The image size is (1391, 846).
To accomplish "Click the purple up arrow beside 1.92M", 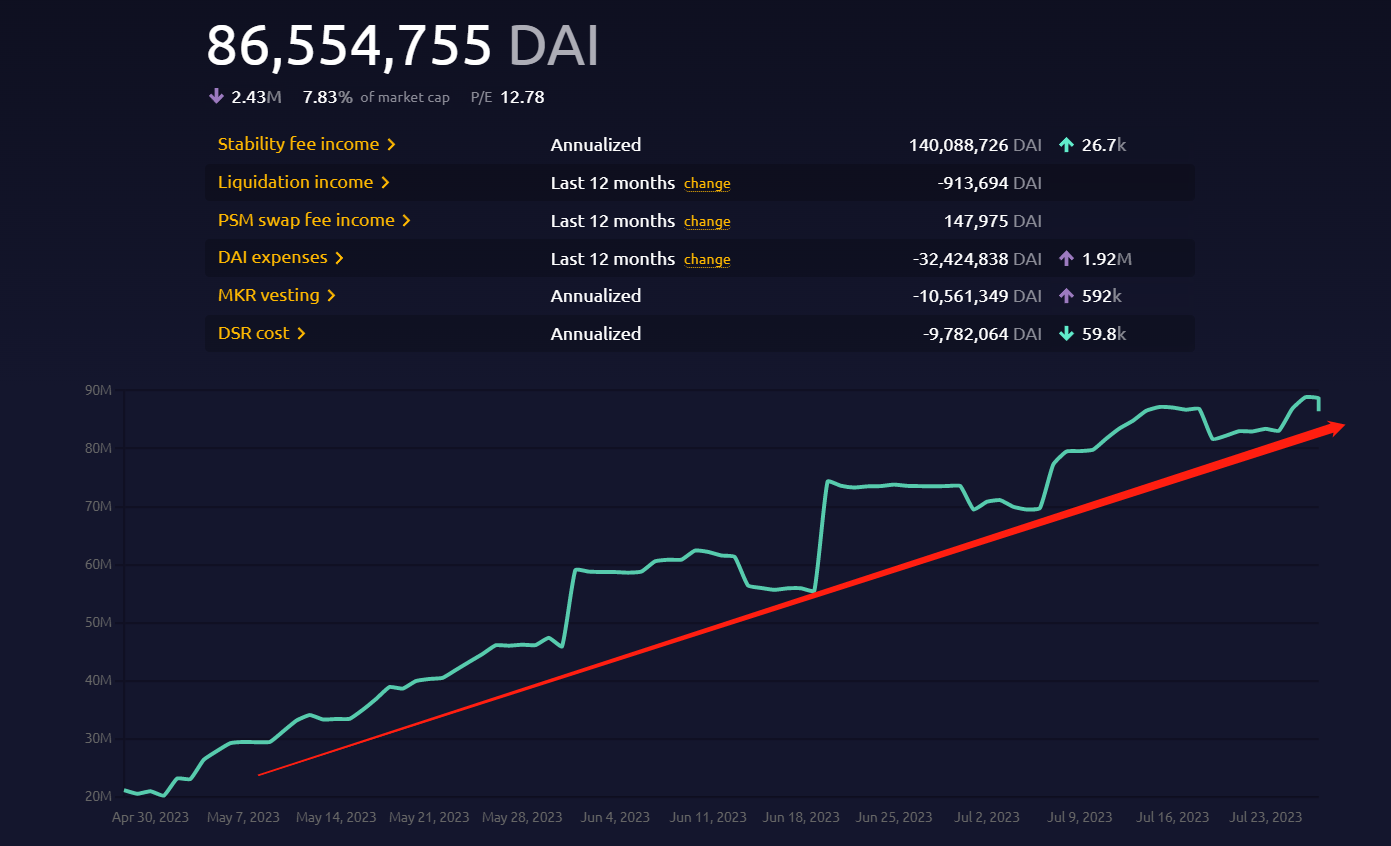I will coord(1066,259).
